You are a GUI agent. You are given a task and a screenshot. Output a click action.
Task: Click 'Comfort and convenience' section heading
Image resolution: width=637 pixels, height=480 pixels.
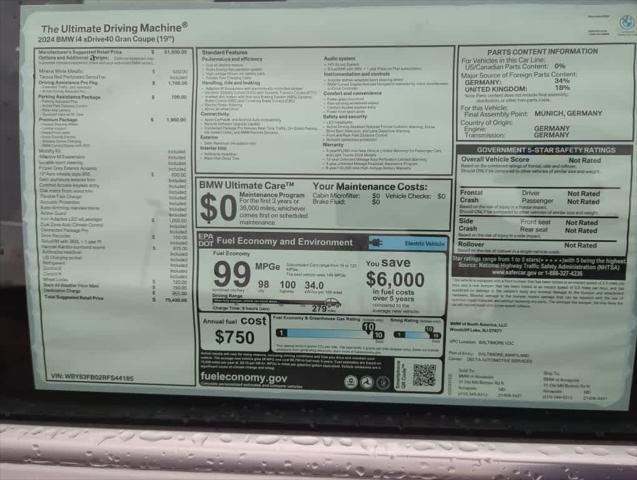pos(353,93)
